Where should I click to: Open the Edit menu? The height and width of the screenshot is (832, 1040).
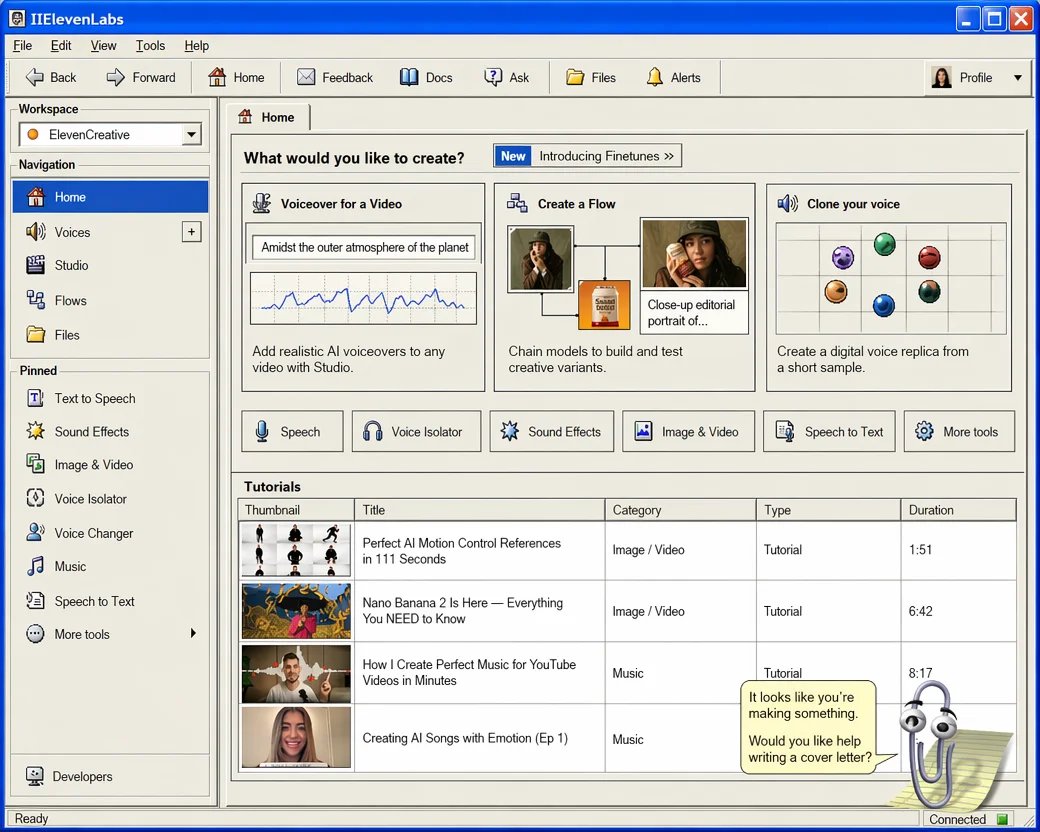point(61,46)
